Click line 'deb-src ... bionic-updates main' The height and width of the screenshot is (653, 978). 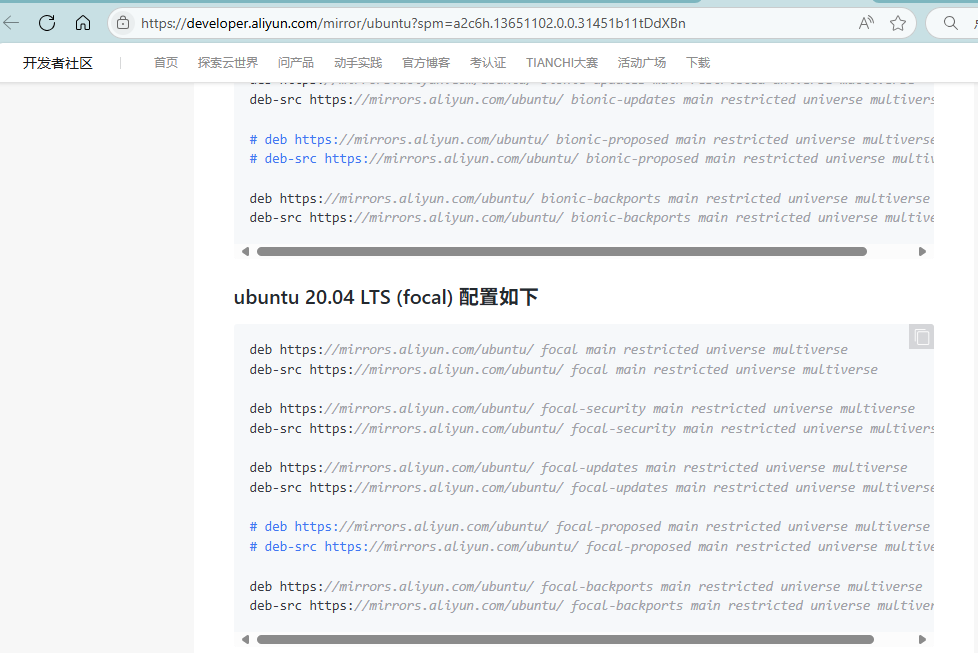point(591,99)
